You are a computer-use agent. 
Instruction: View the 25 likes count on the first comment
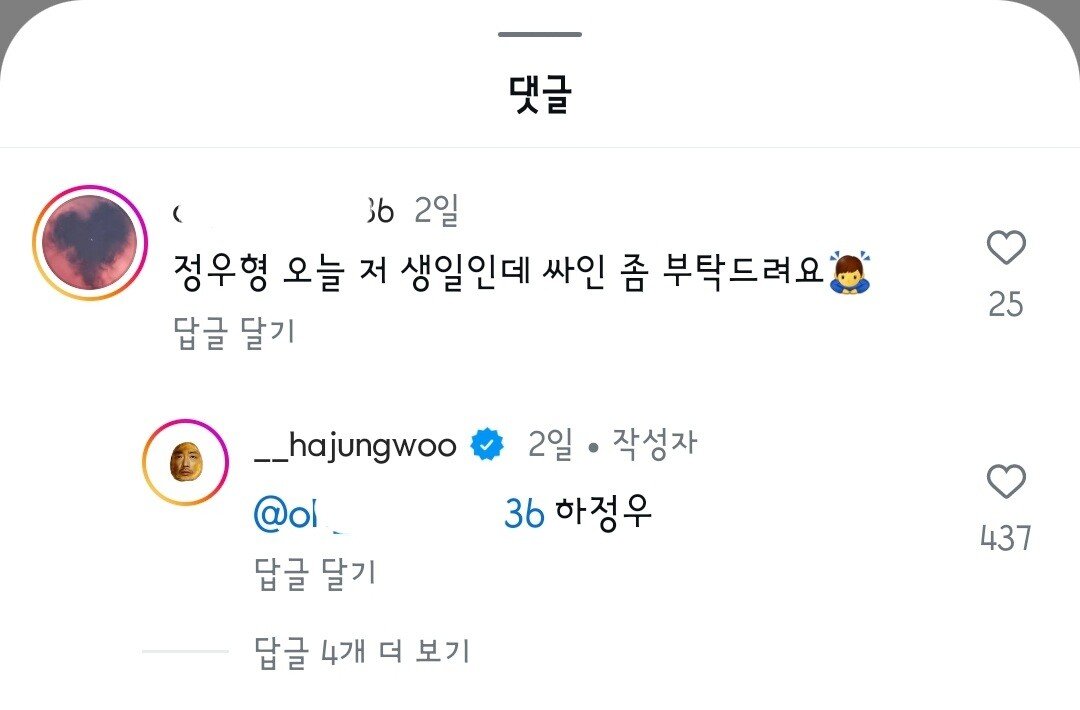pos(1006,304)
